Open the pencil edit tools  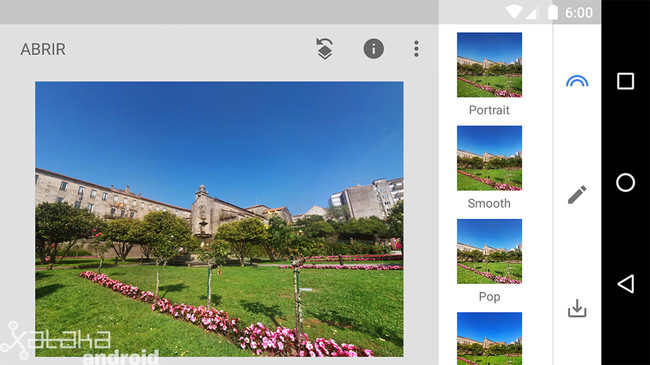tap(577, 194)
